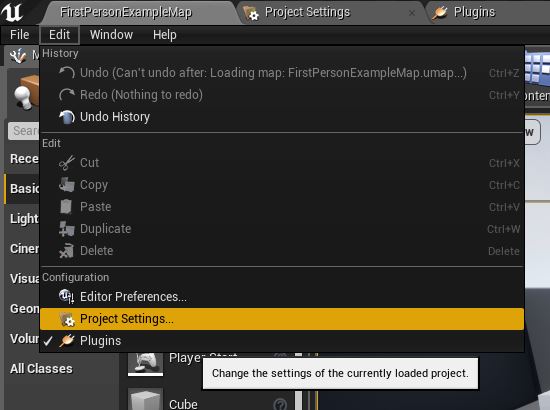Open the Help menu

(x=165, y=35)
